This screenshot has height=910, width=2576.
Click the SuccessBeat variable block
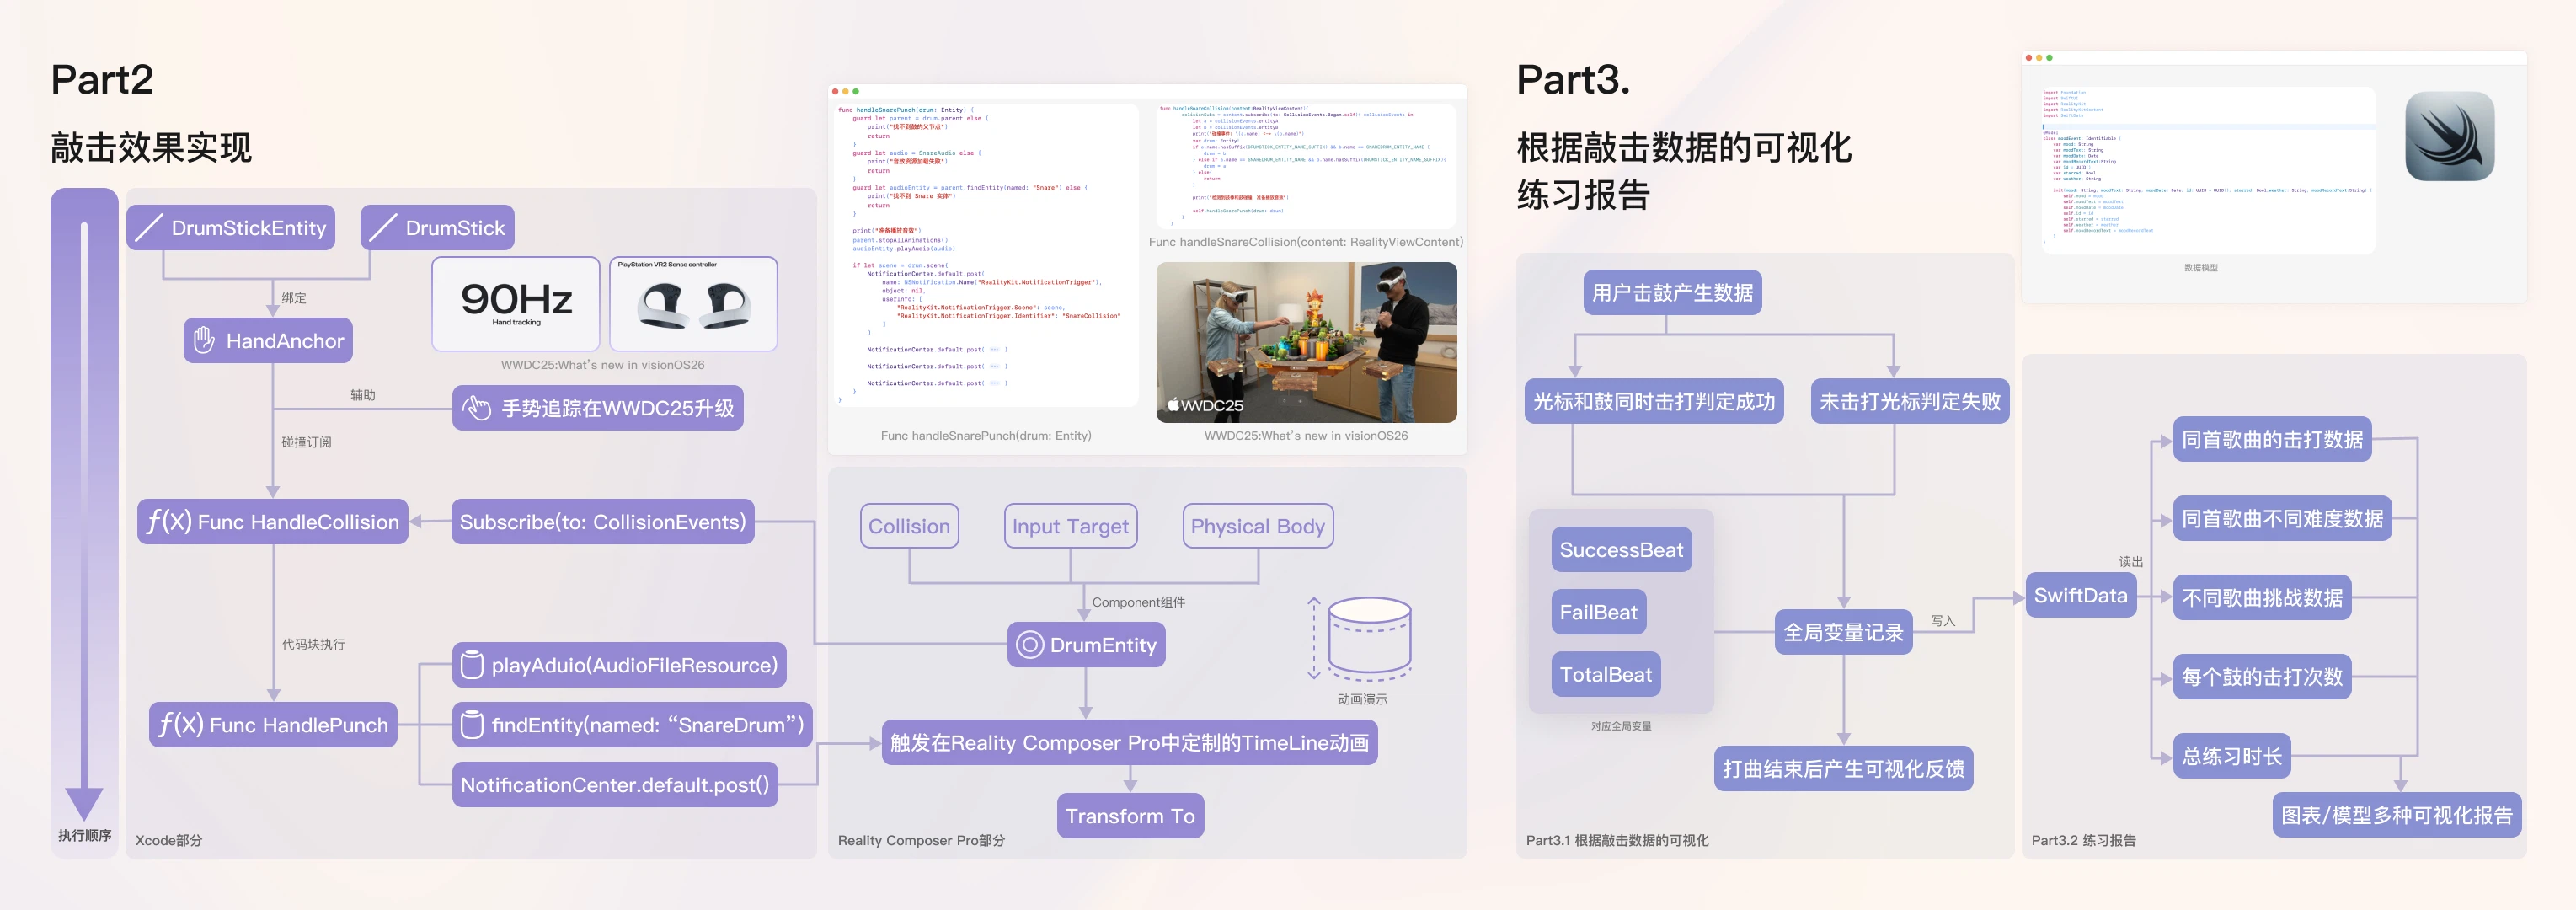(x=1620, y=550)
